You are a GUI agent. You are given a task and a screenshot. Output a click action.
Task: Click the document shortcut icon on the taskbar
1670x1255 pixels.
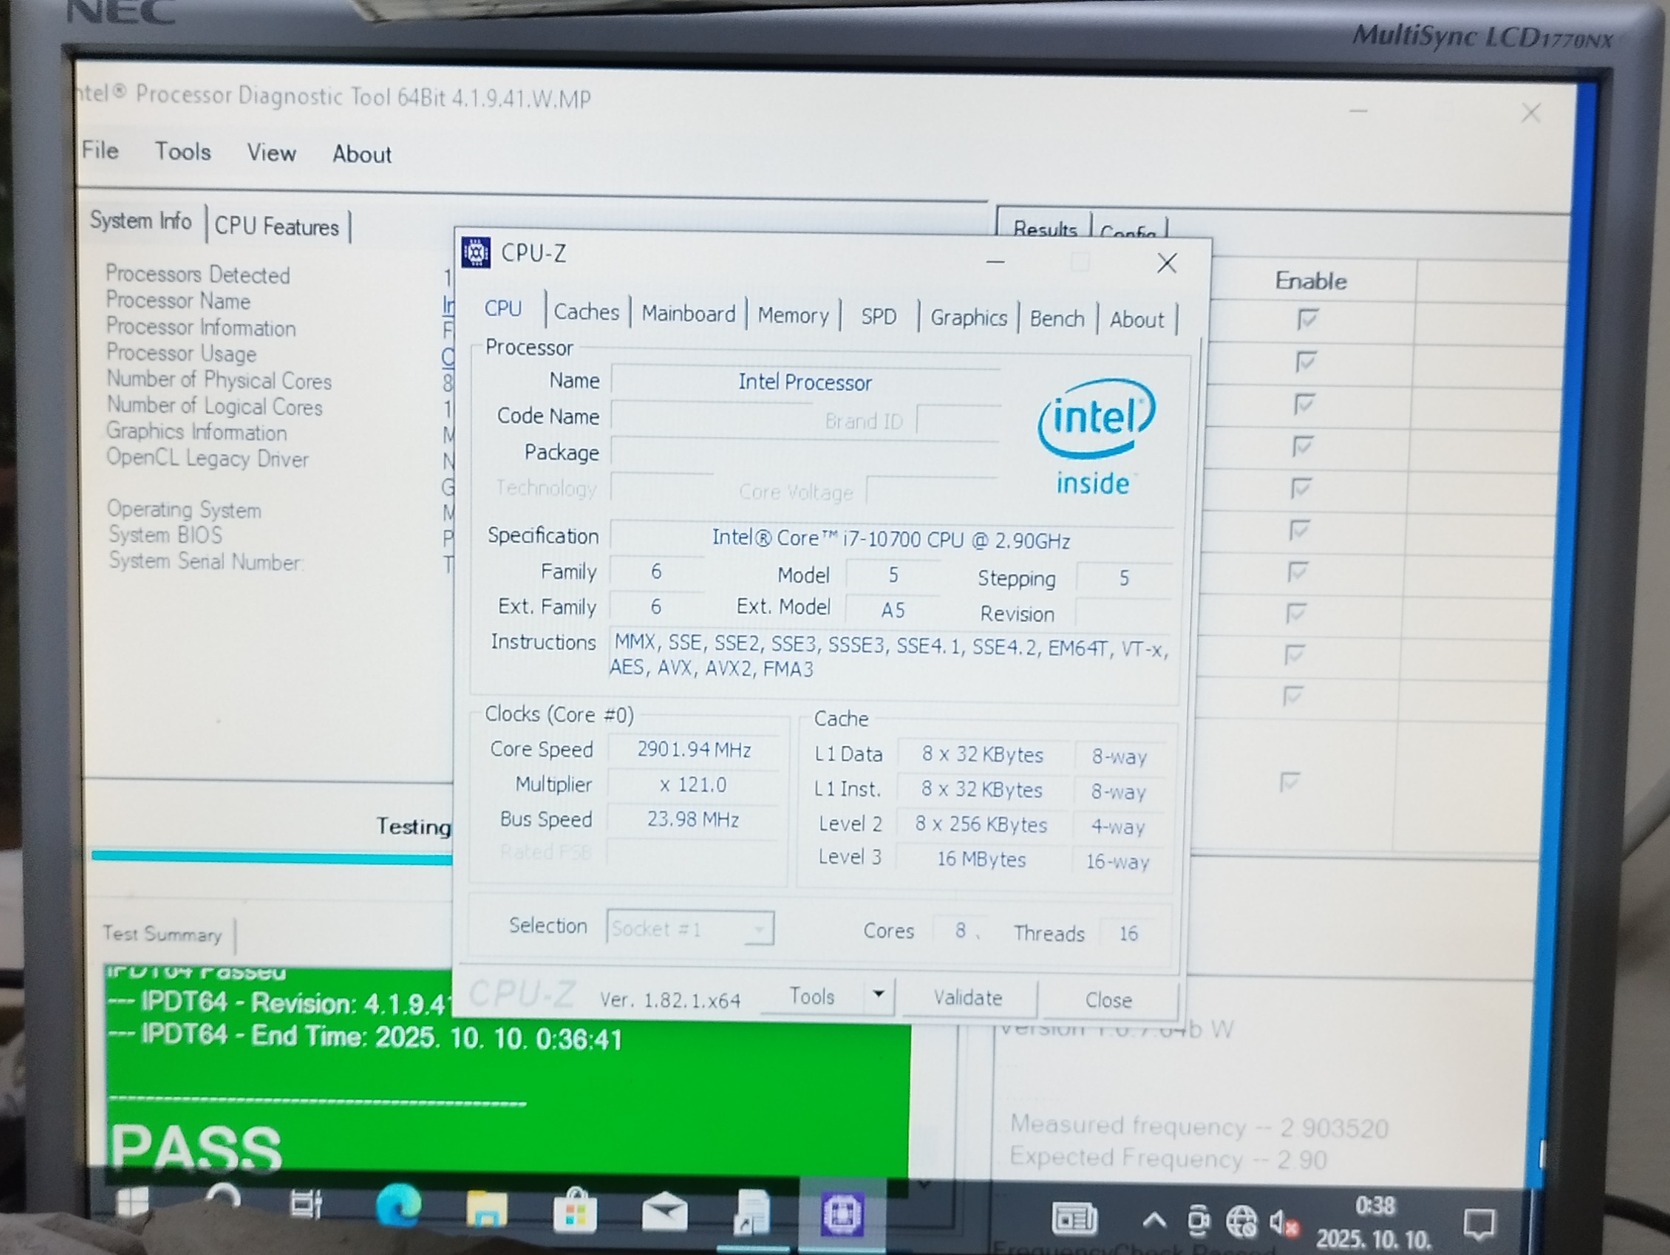coord(752,1213)
